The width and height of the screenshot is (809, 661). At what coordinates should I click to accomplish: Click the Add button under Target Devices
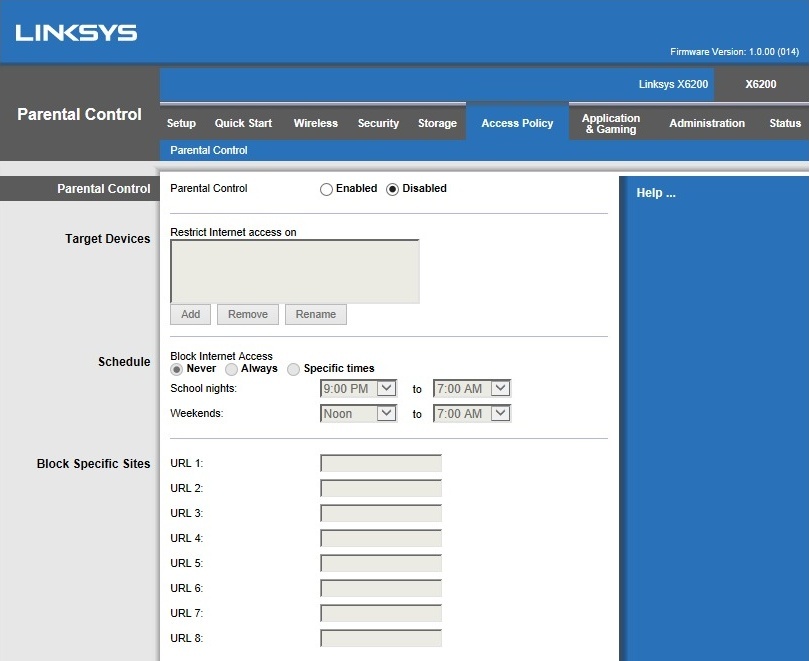tap(190, 313)
